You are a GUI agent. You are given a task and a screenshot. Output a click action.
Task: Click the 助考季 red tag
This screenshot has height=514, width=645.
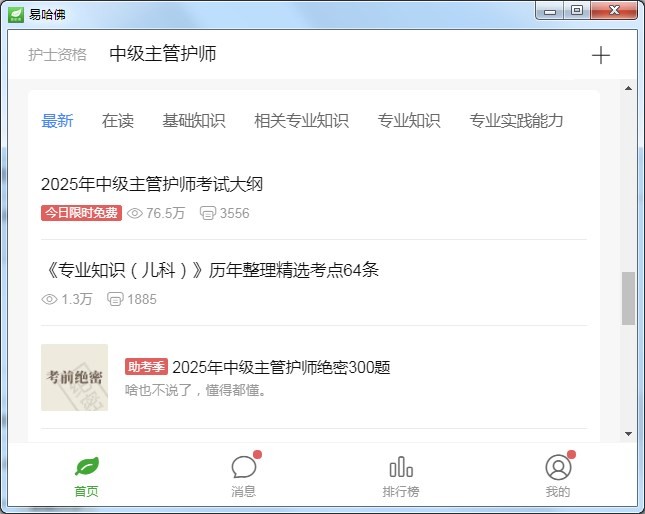click(146, 366)
